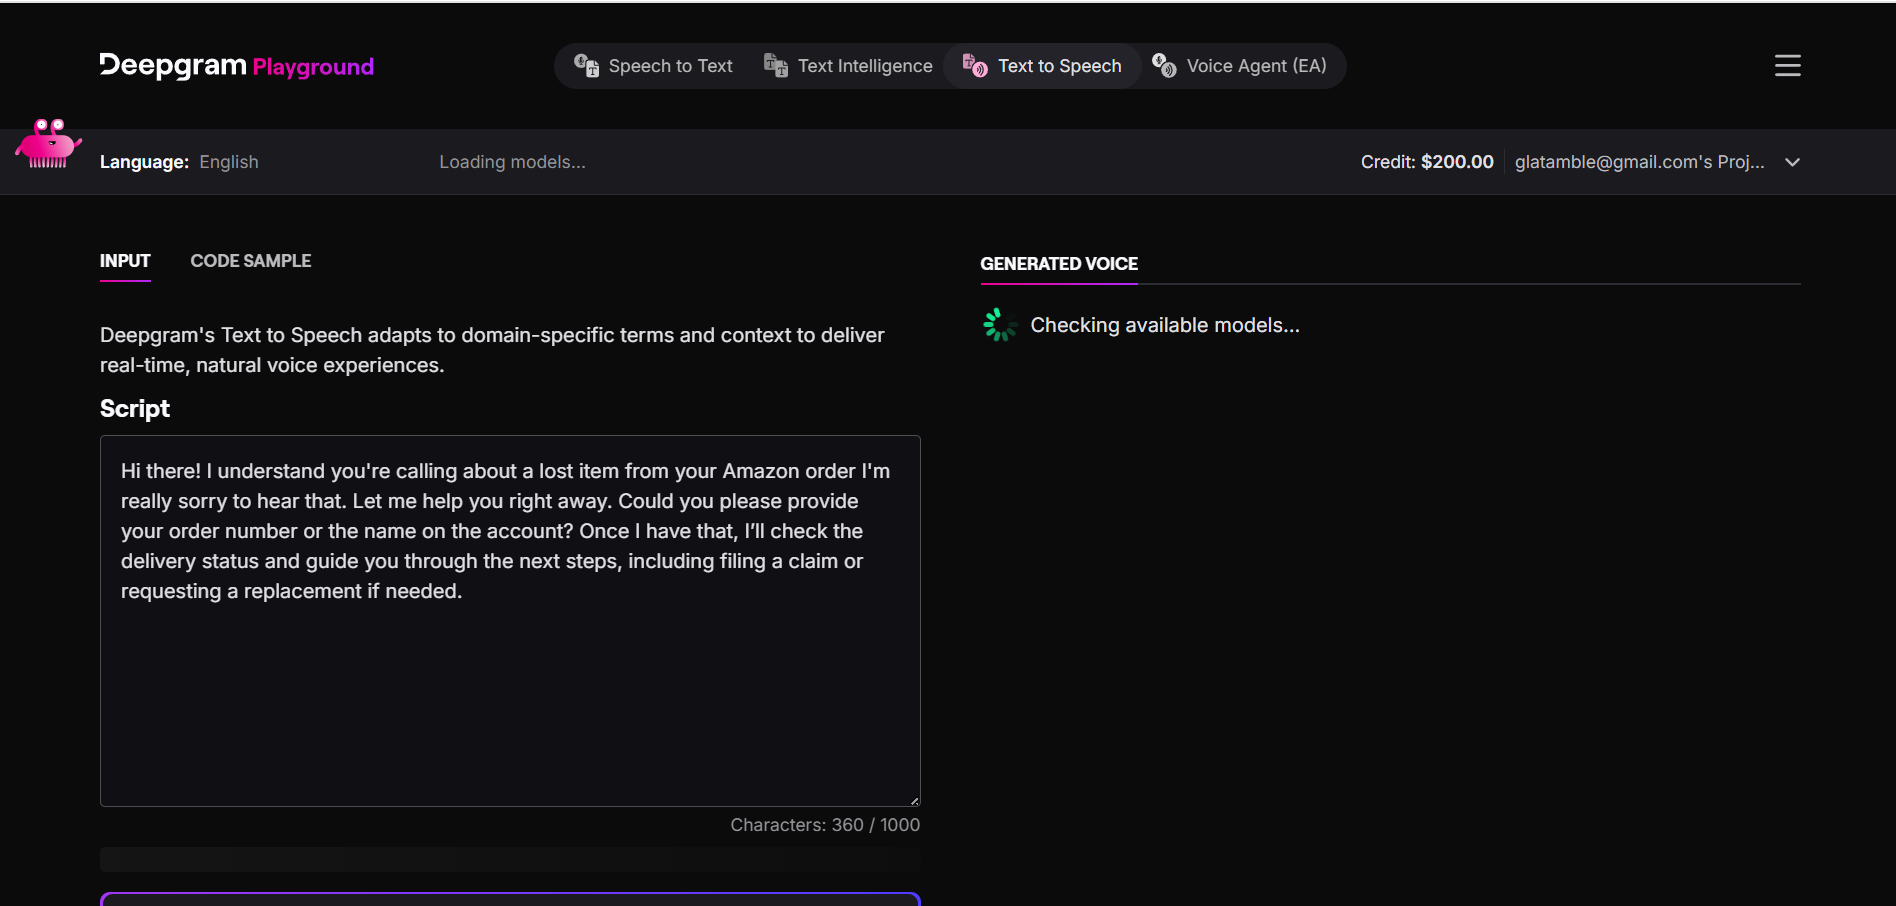Screen dimensions: 1896x906
Task: Click the Text to Speech icon
Action: pyautogui.click(x=975, y=65)
